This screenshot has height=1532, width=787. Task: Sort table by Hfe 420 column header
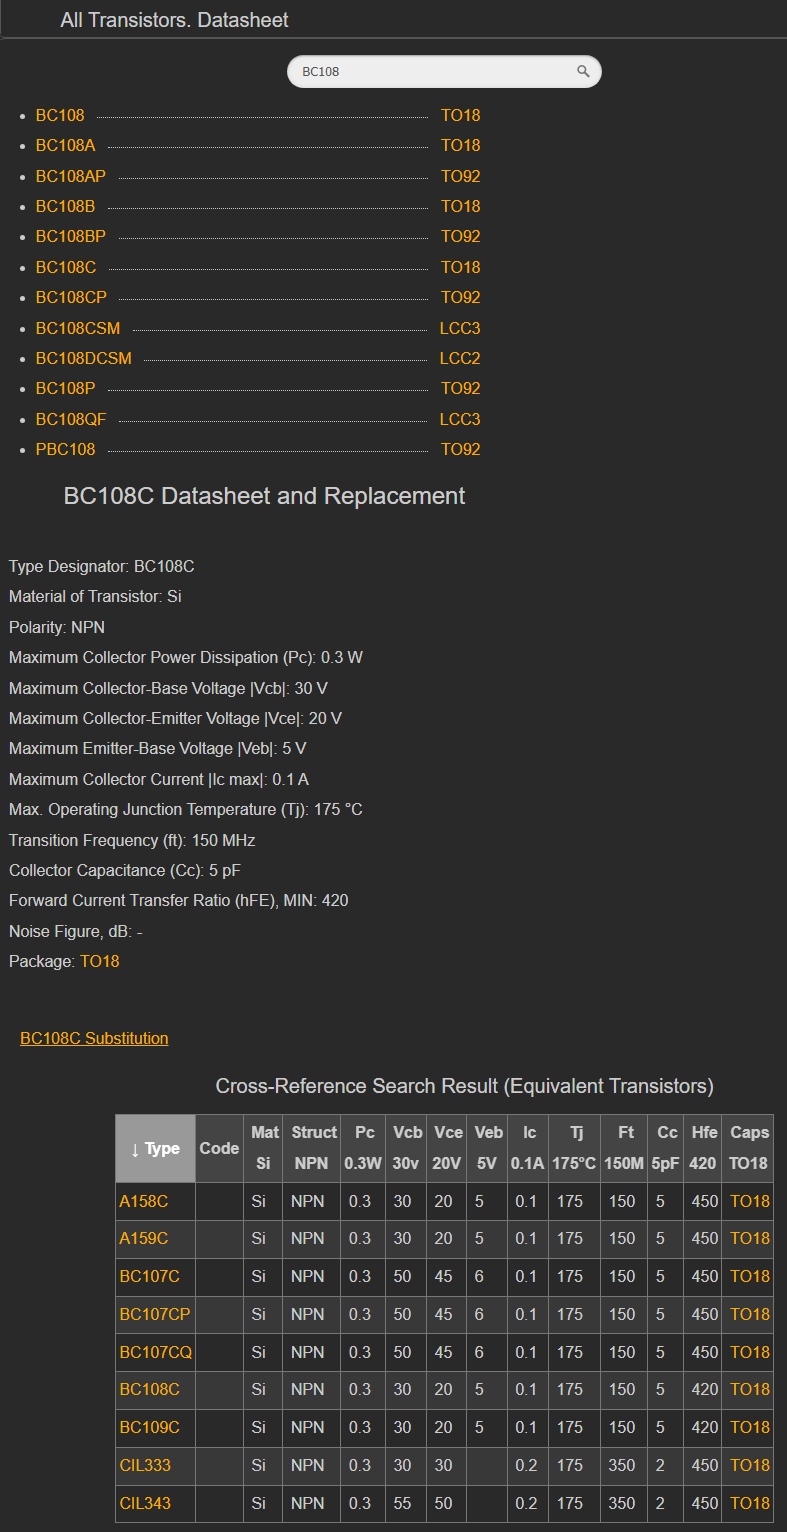(x=704, y=1149)
